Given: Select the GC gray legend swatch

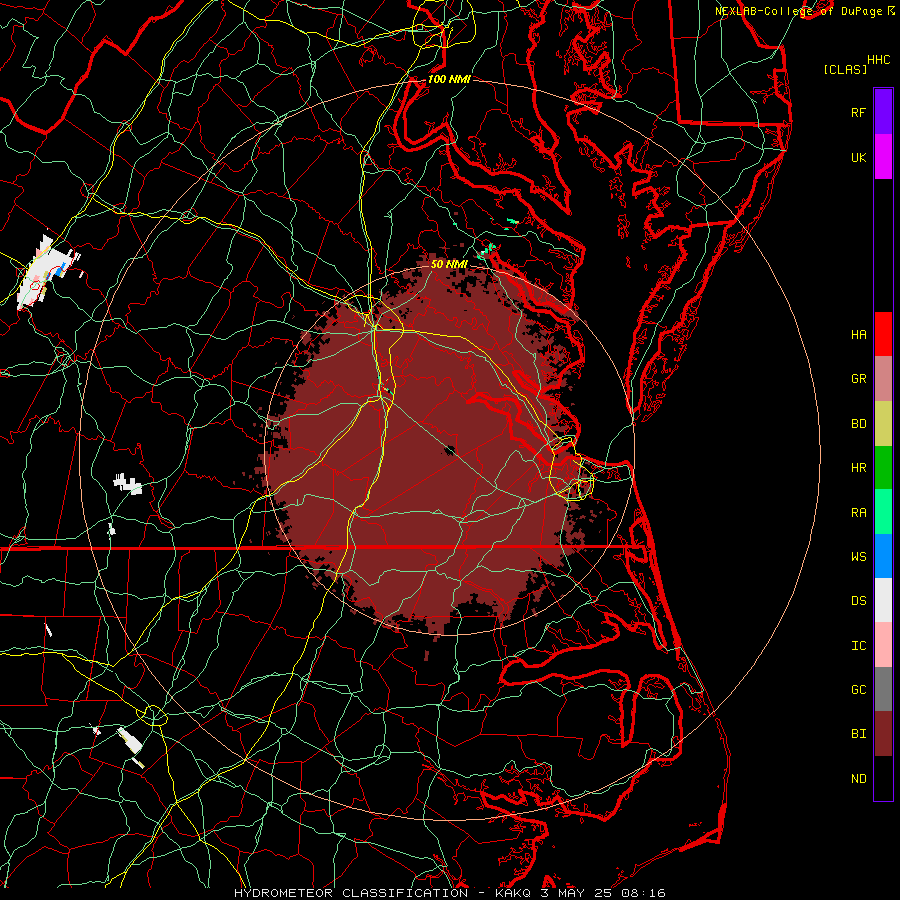Looking at the screenshot, I should point(883,689).
